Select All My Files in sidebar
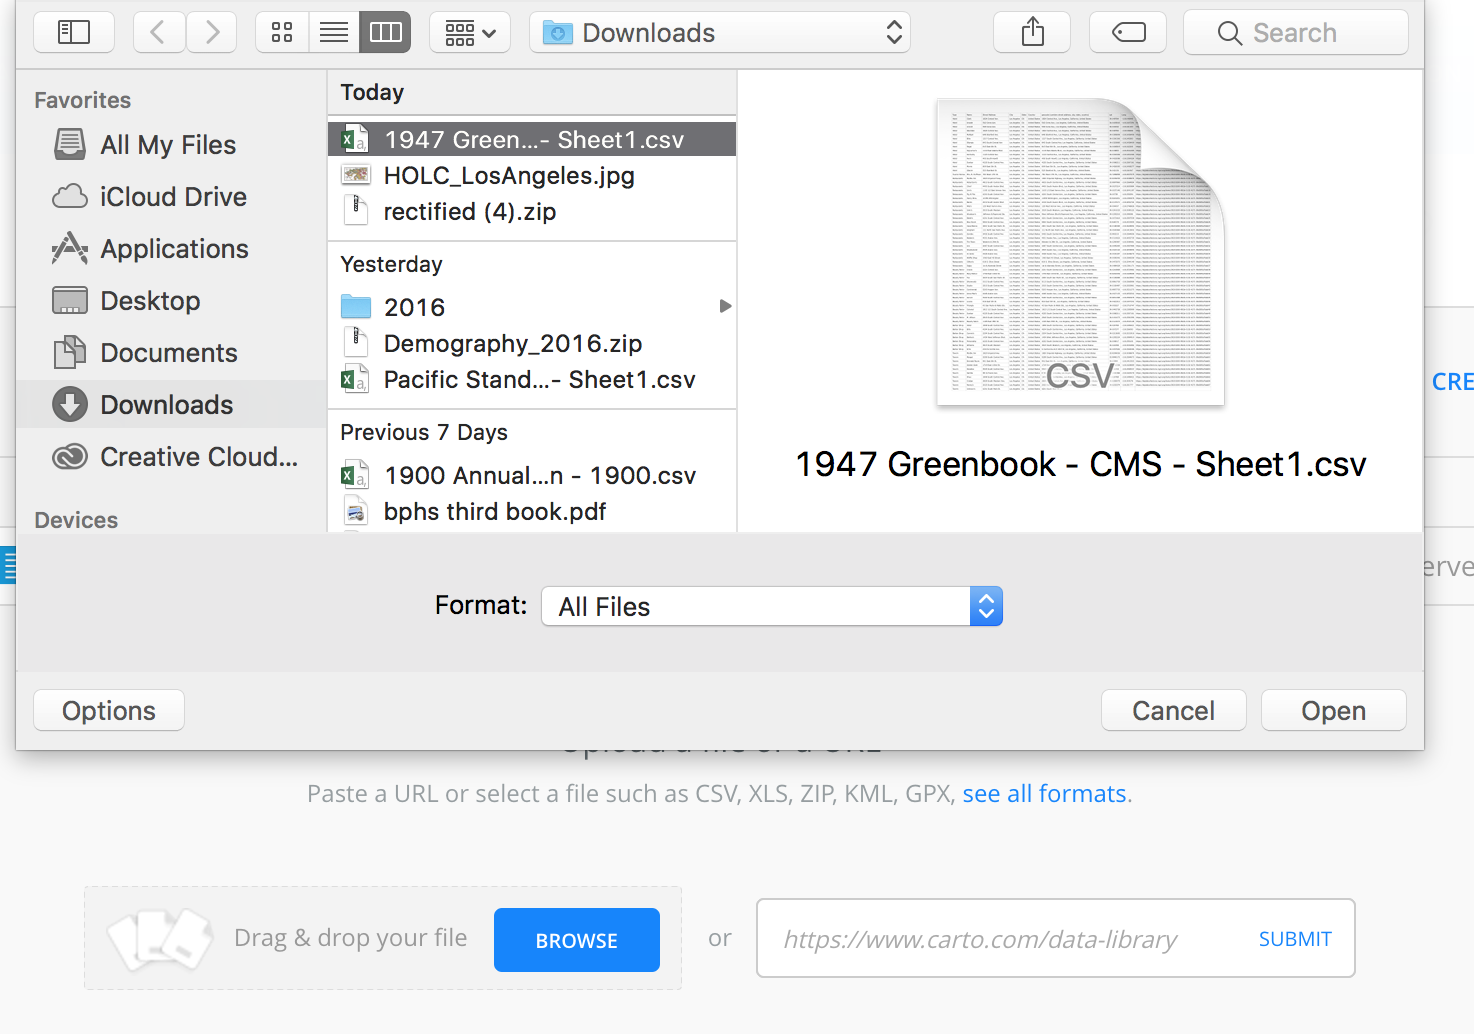This screenshot has width=1474, height=1034. [x=171, y=145]
